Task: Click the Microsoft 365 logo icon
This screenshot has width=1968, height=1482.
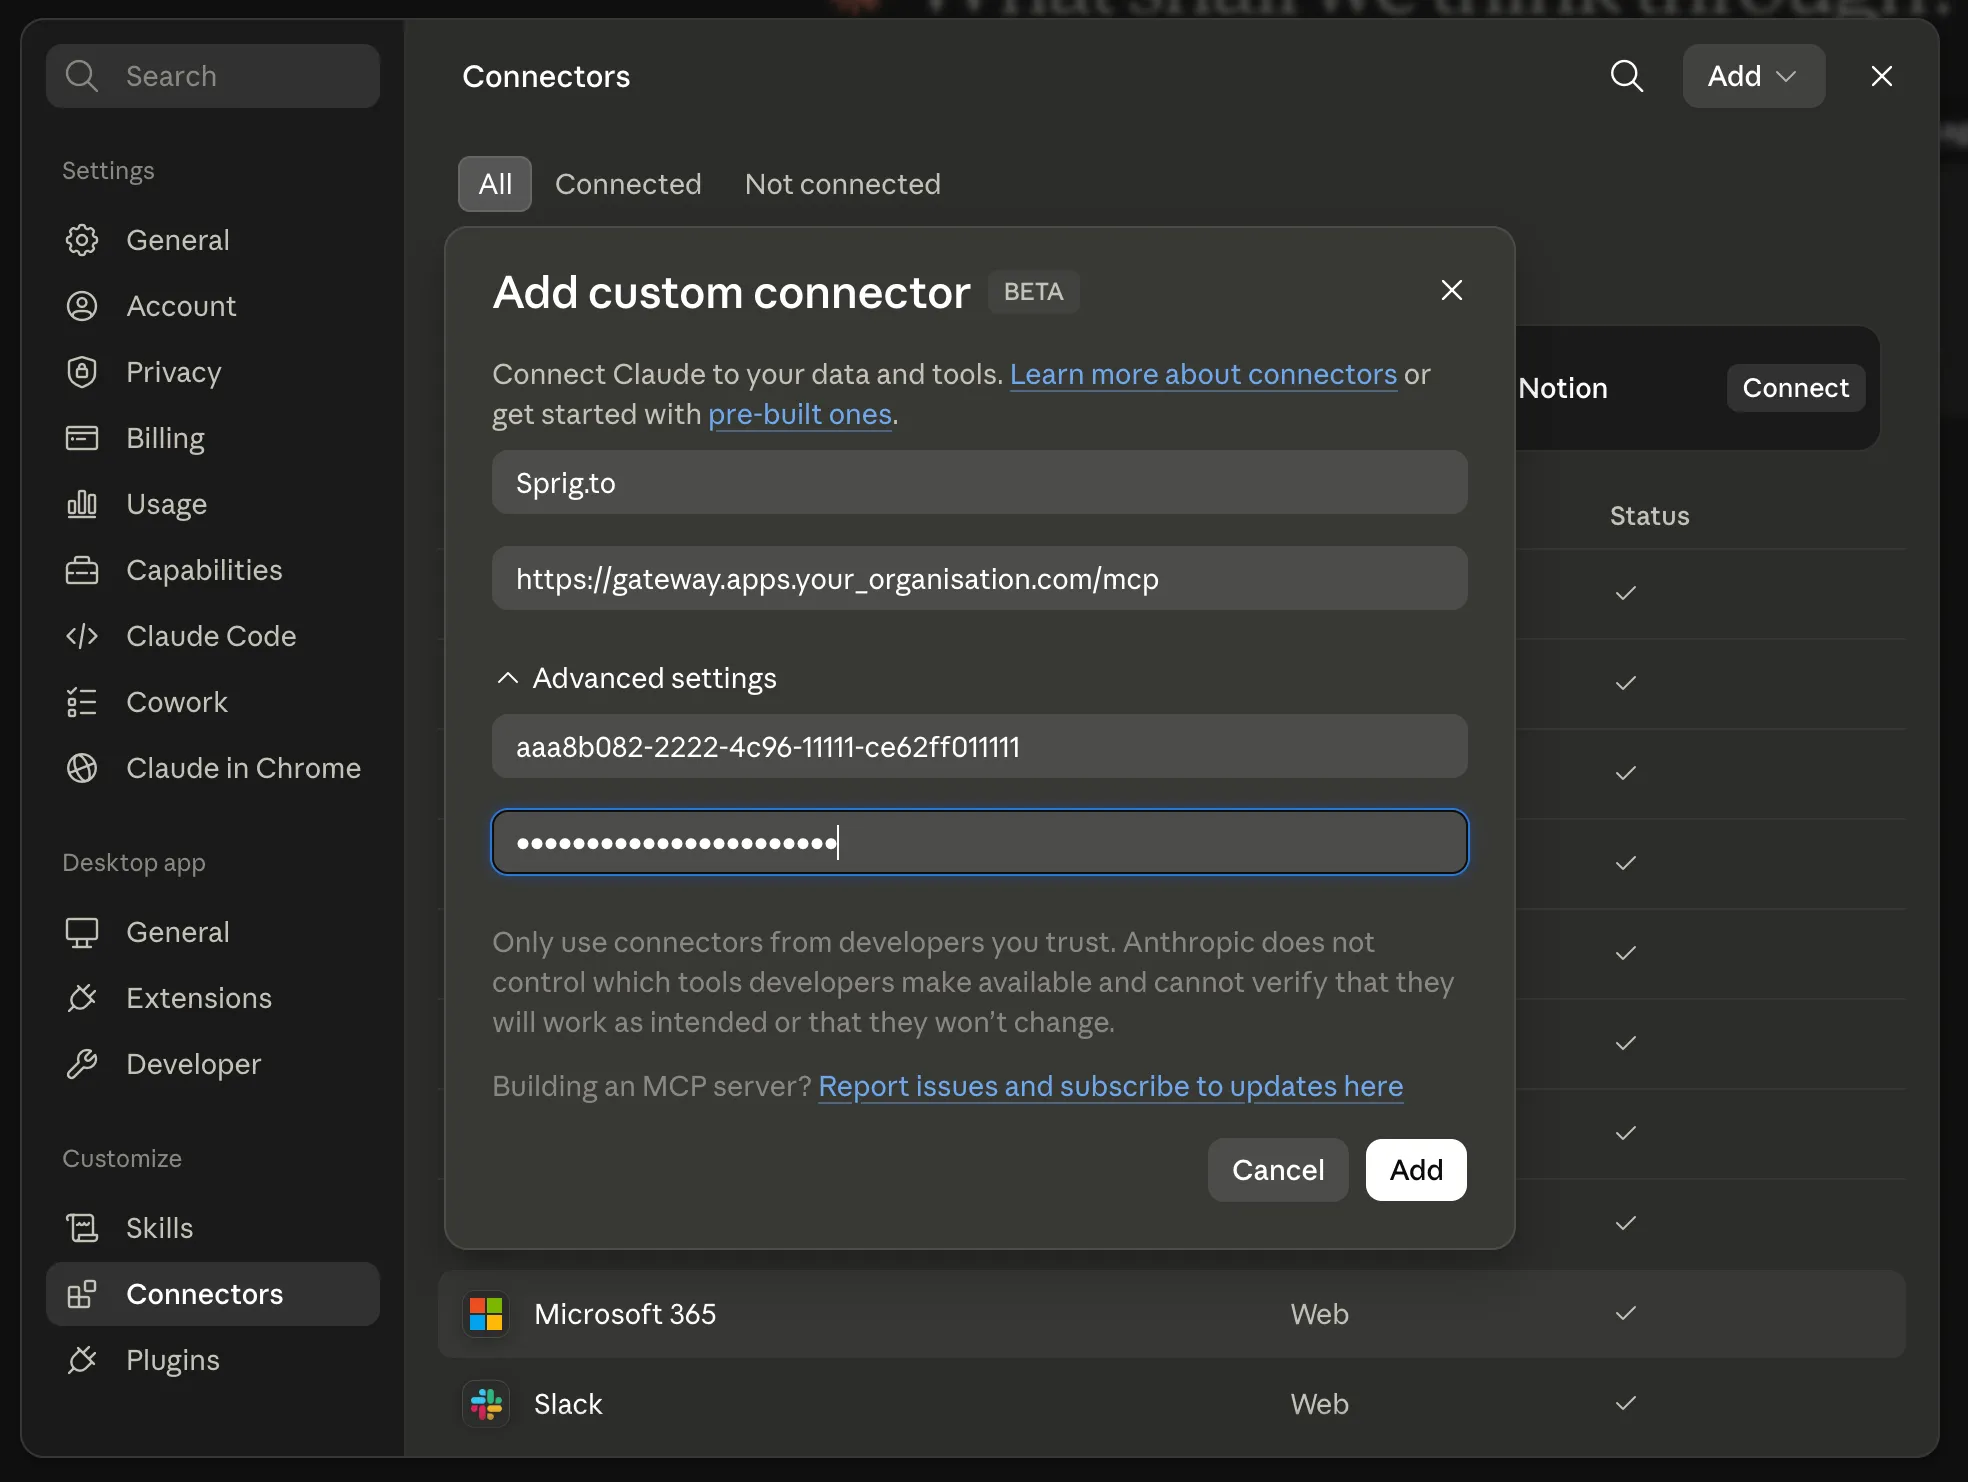Action: (486, 1314)
